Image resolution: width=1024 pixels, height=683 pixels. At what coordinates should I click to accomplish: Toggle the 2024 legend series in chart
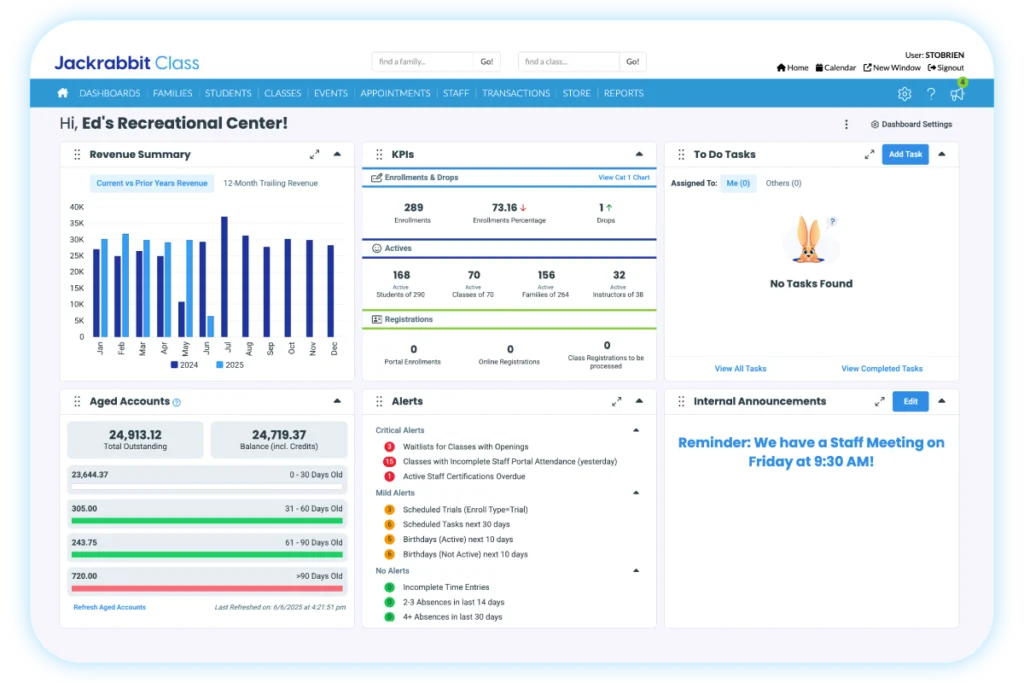pos(184,365)
